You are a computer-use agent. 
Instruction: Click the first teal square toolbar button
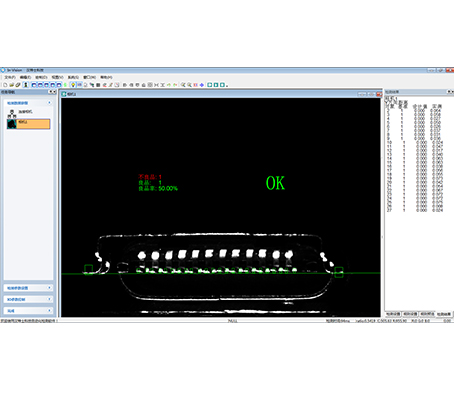(210, 85)
